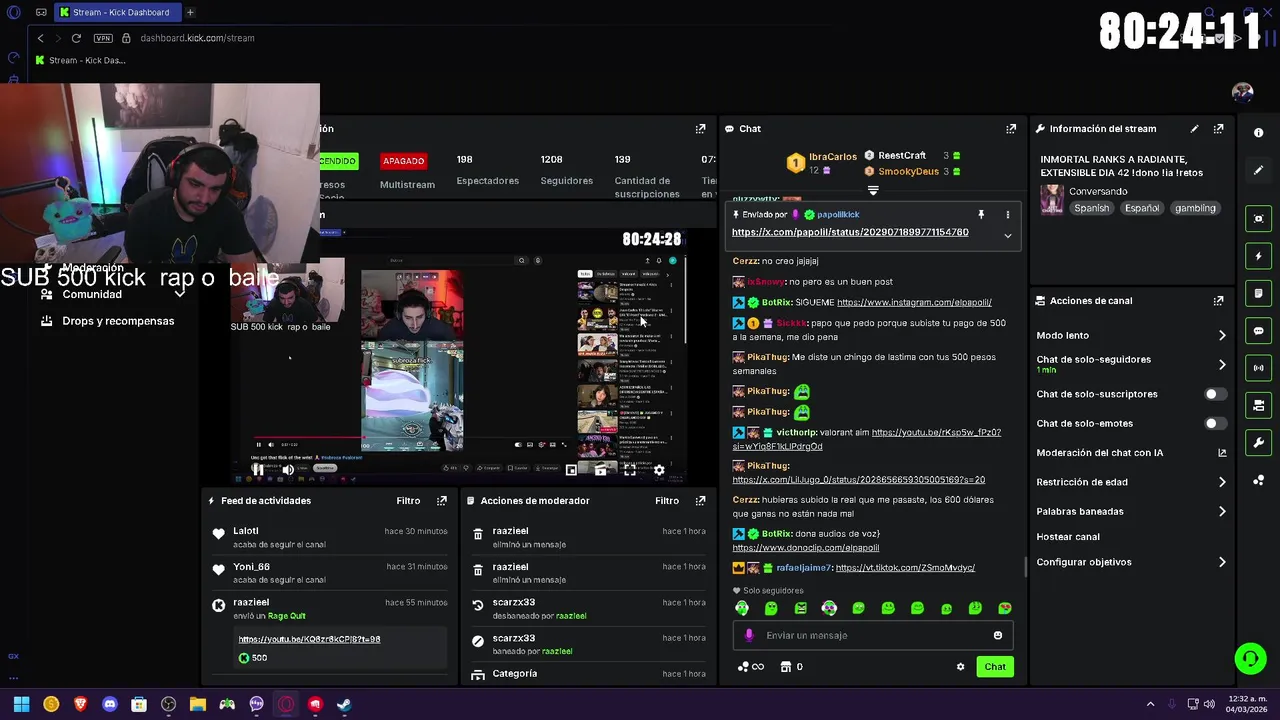Click Hostear canal
The width and height of the screenshot is (1280, 720).
[1068, 537]
